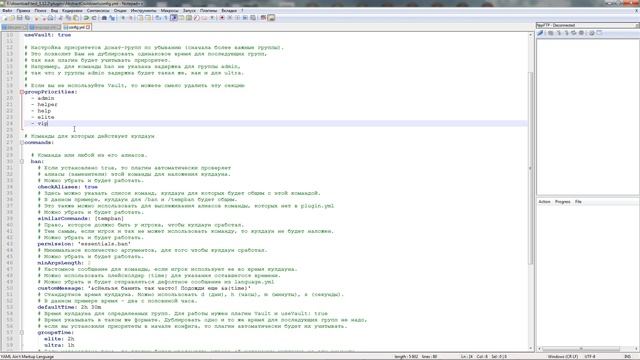Click the Zoom Out toolbar icon
The height and width of the screenshot is (360, 640).
(131, 18)
